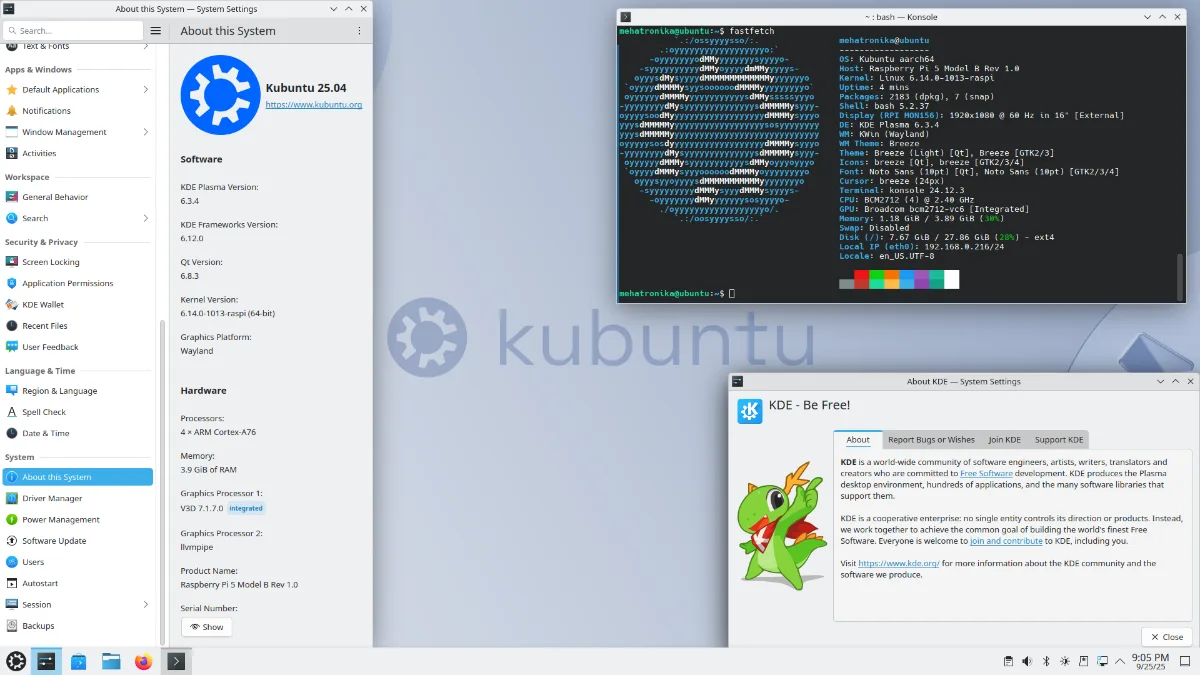Open the Report Bugs or Wishes tab
Image resolution: width=1200 pixels, height=675 pixels.
(x=931, y=440)
